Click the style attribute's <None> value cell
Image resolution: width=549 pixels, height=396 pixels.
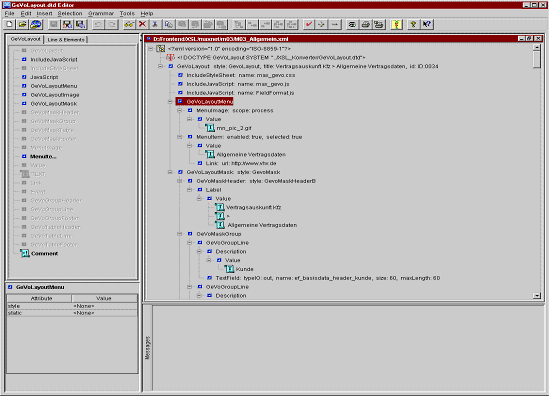(104, 306)
